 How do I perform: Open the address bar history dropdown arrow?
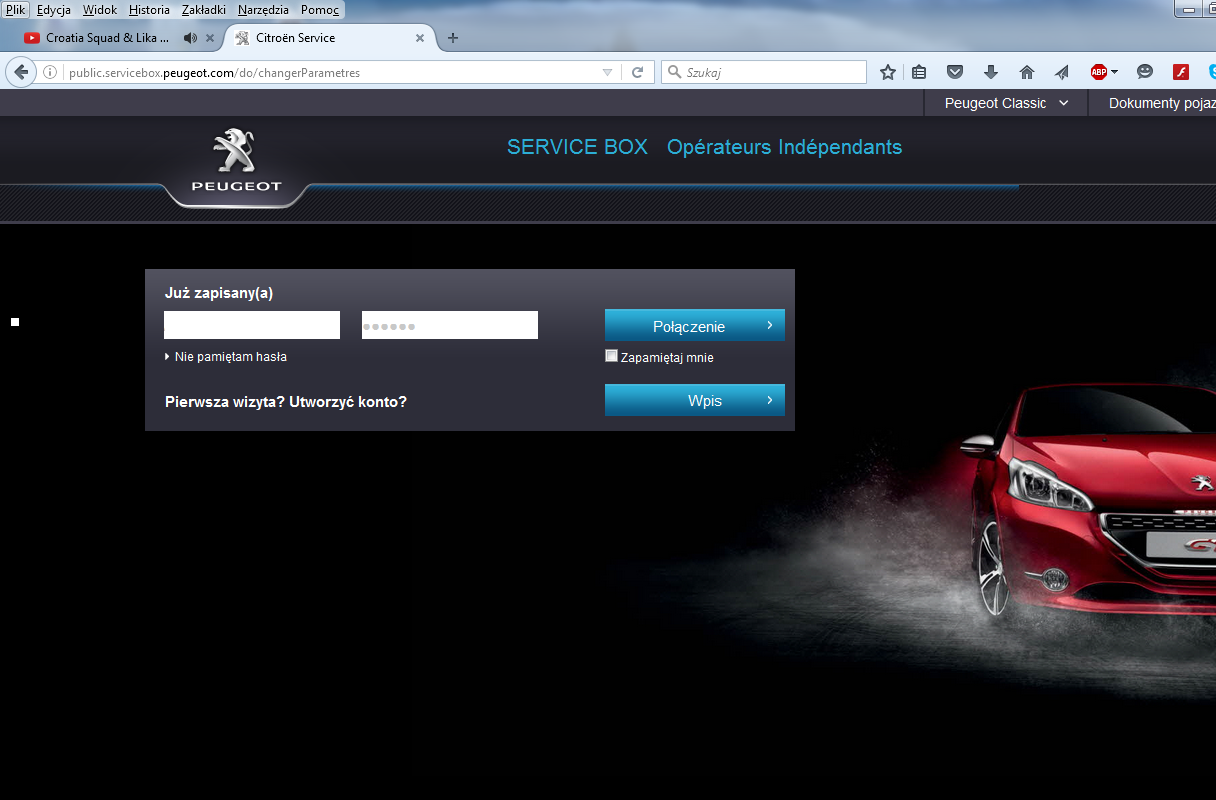(607, 72)
